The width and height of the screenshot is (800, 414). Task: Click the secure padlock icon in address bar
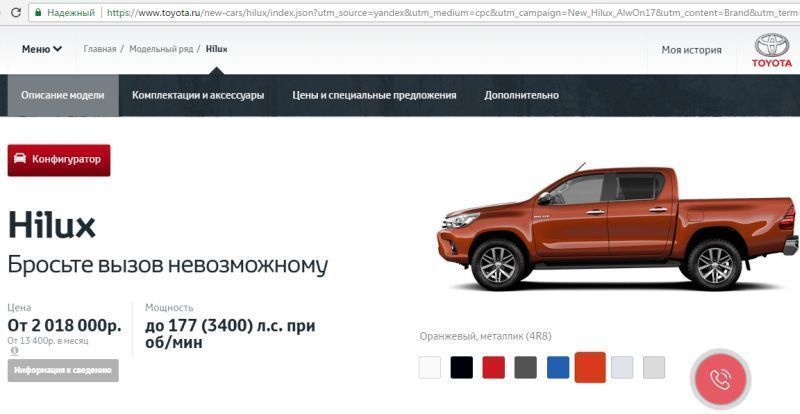click(38, 12)
